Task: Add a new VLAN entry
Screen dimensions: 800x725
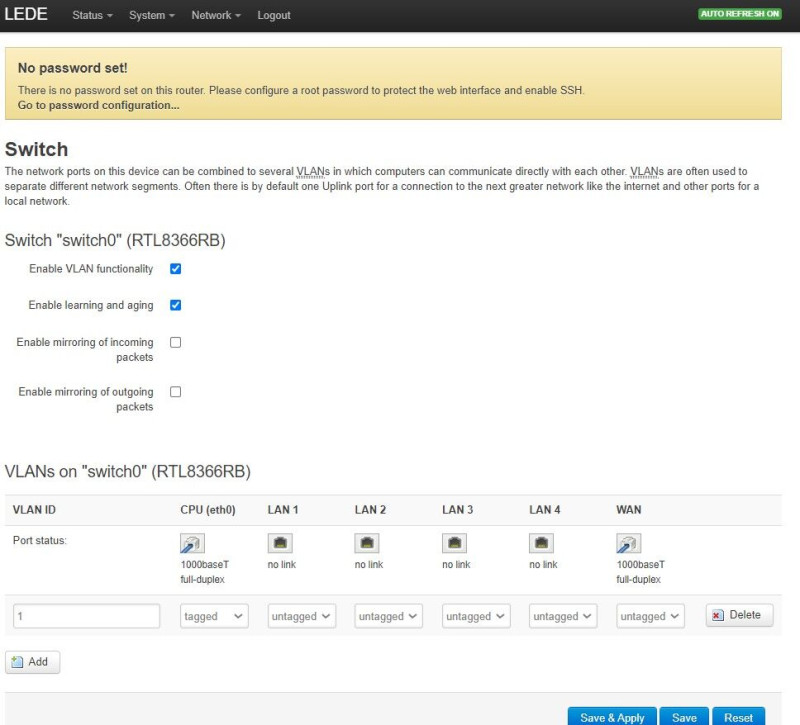Action: click(32, 662)
